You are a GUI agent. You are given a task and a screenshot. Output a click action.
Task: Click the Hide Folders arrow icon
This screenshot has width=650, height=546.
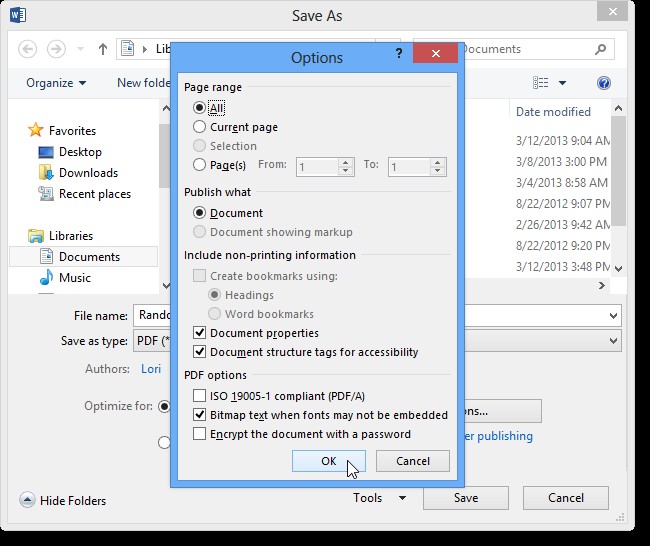pos(27,500)
